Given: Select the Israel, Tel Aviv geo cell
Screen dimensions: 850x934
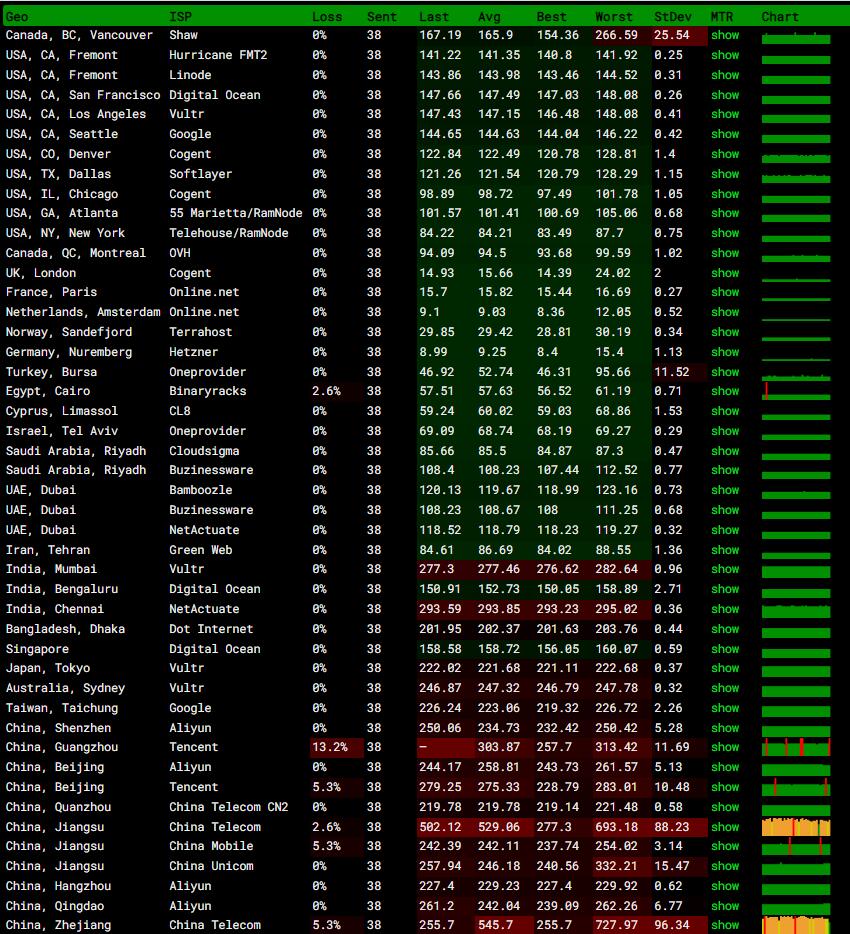Looking at the screenshot, I should [62, 431].
